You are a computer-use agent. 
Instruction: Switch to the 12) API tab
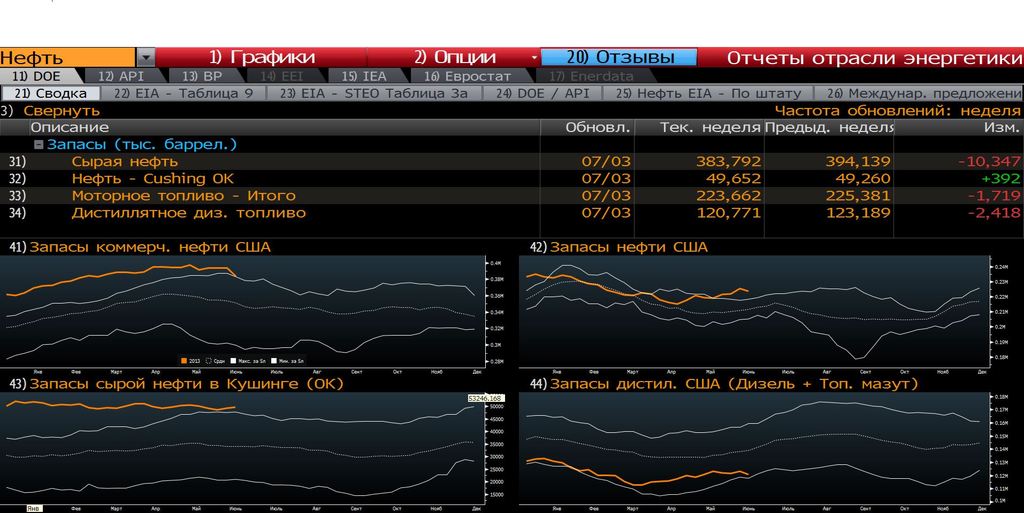pos(121,76)
